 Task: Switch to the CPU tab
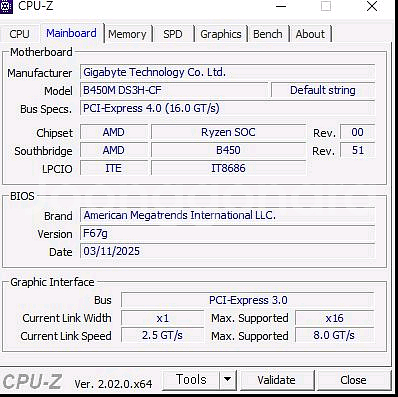click(19, 34)
